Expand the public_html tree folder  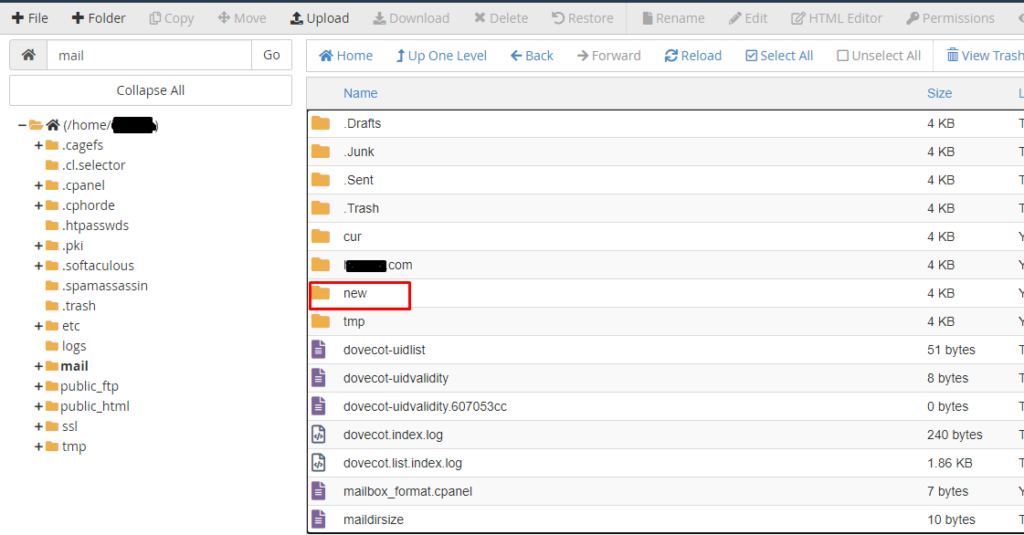click(x=39, y=406)
